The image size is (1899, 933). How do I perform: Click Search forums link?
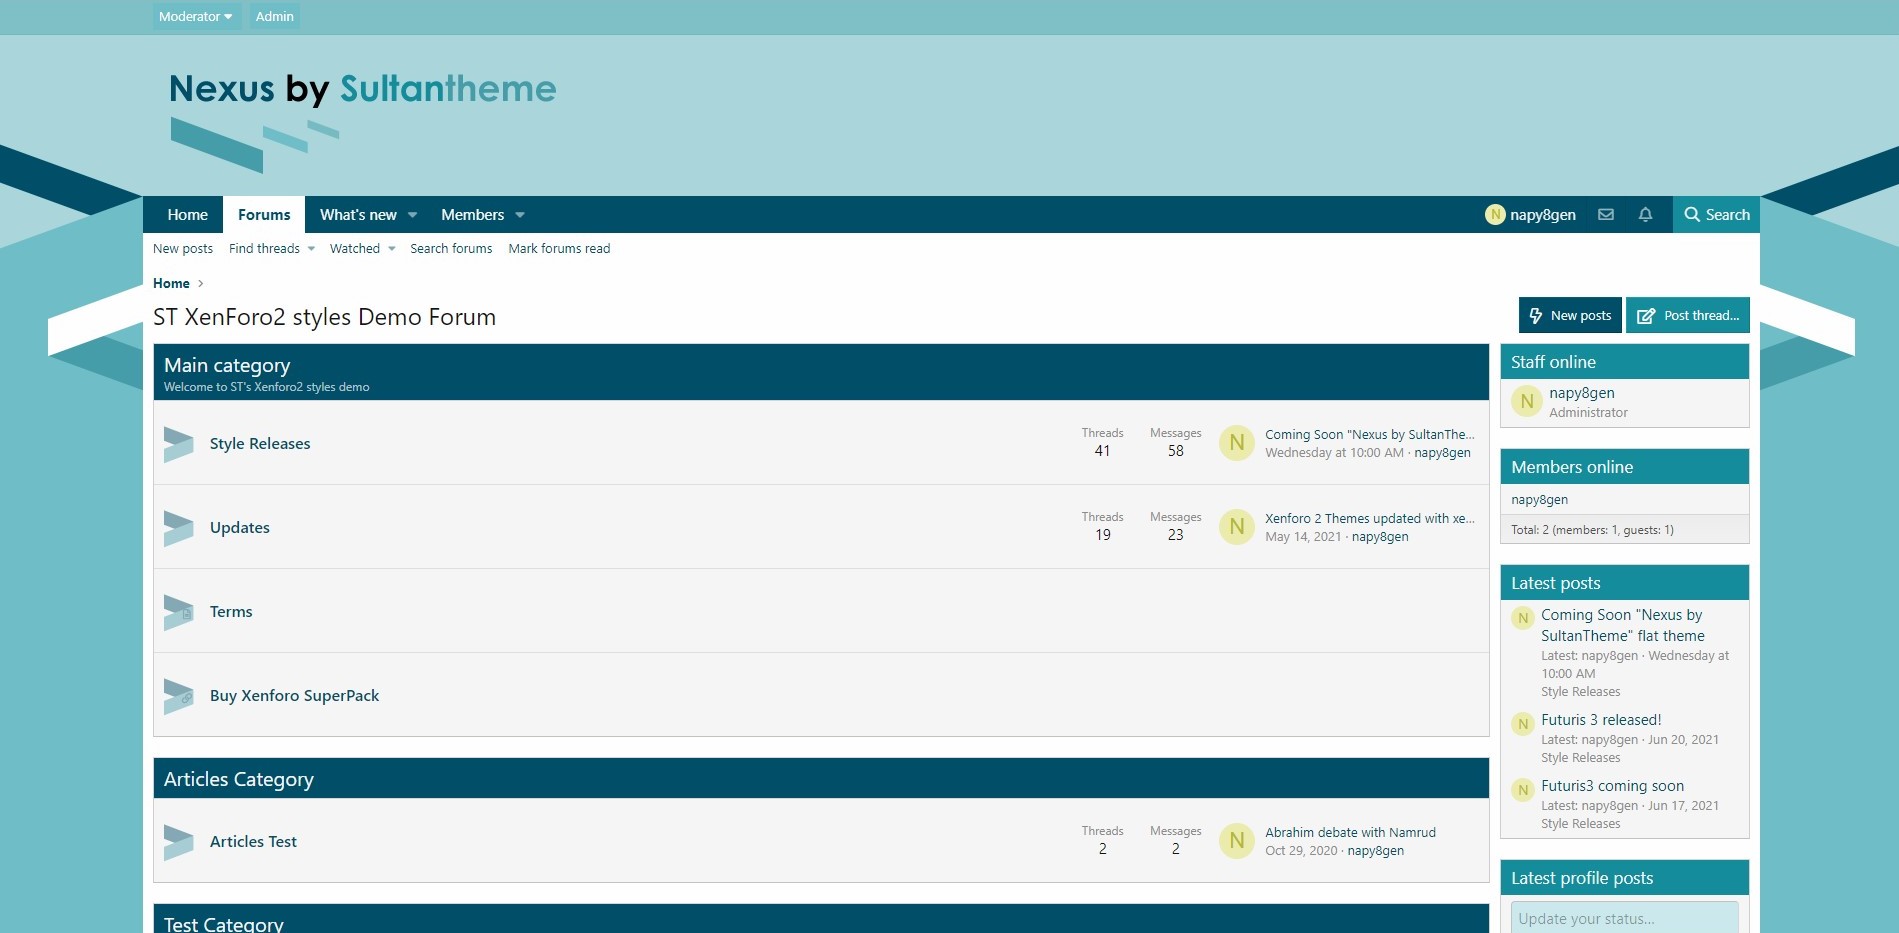[x=451, y=249]
